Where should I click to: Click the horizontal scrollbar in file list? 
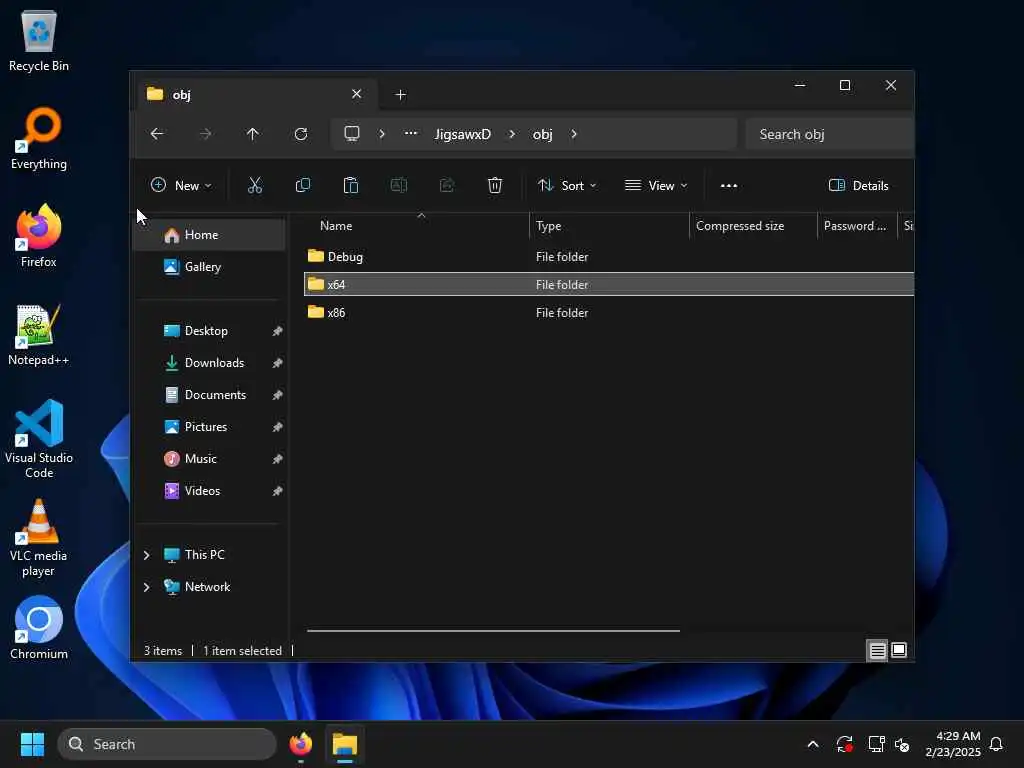(493, 631)
